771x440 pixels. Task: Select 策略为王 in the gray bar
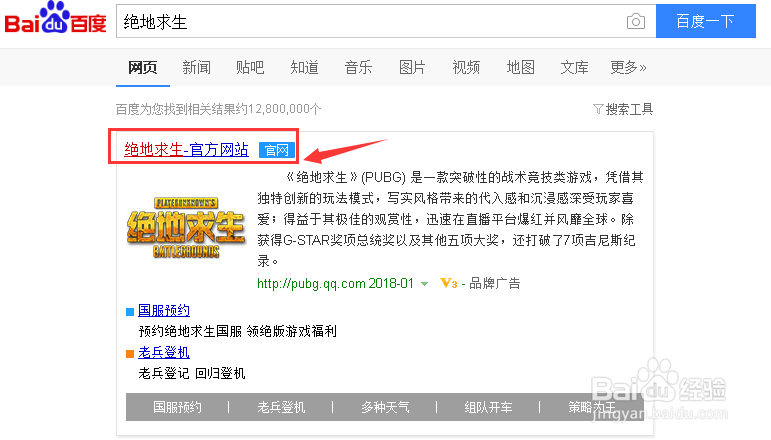[592, 407]
